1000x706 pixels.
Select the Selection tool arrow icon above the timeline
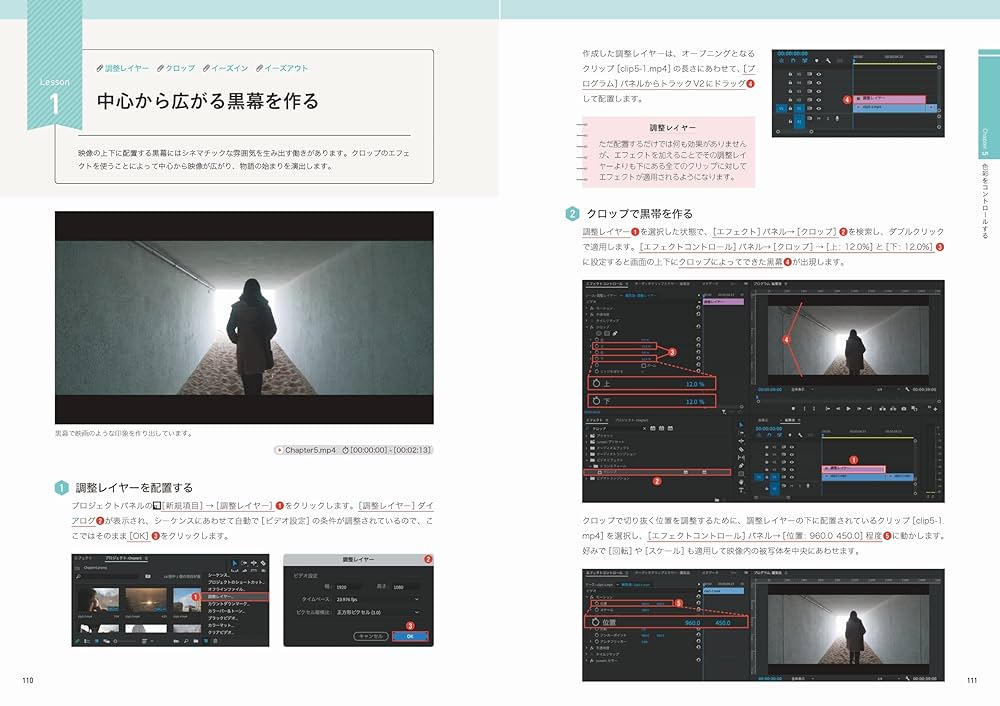[x=235, y=562]
